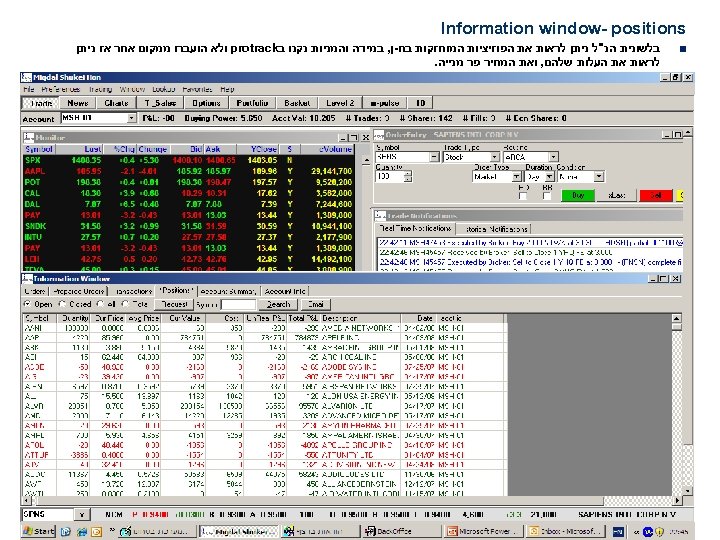Click the IO toolbar button
The image size is (720, 540).
[x=420, y=103]
